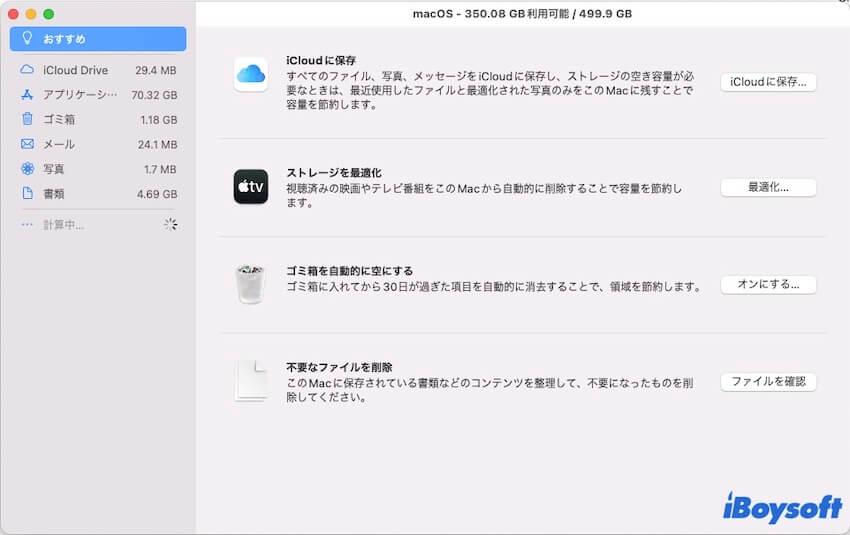Click the iCloud cloud icon in recommendations

tap(250, 74)
